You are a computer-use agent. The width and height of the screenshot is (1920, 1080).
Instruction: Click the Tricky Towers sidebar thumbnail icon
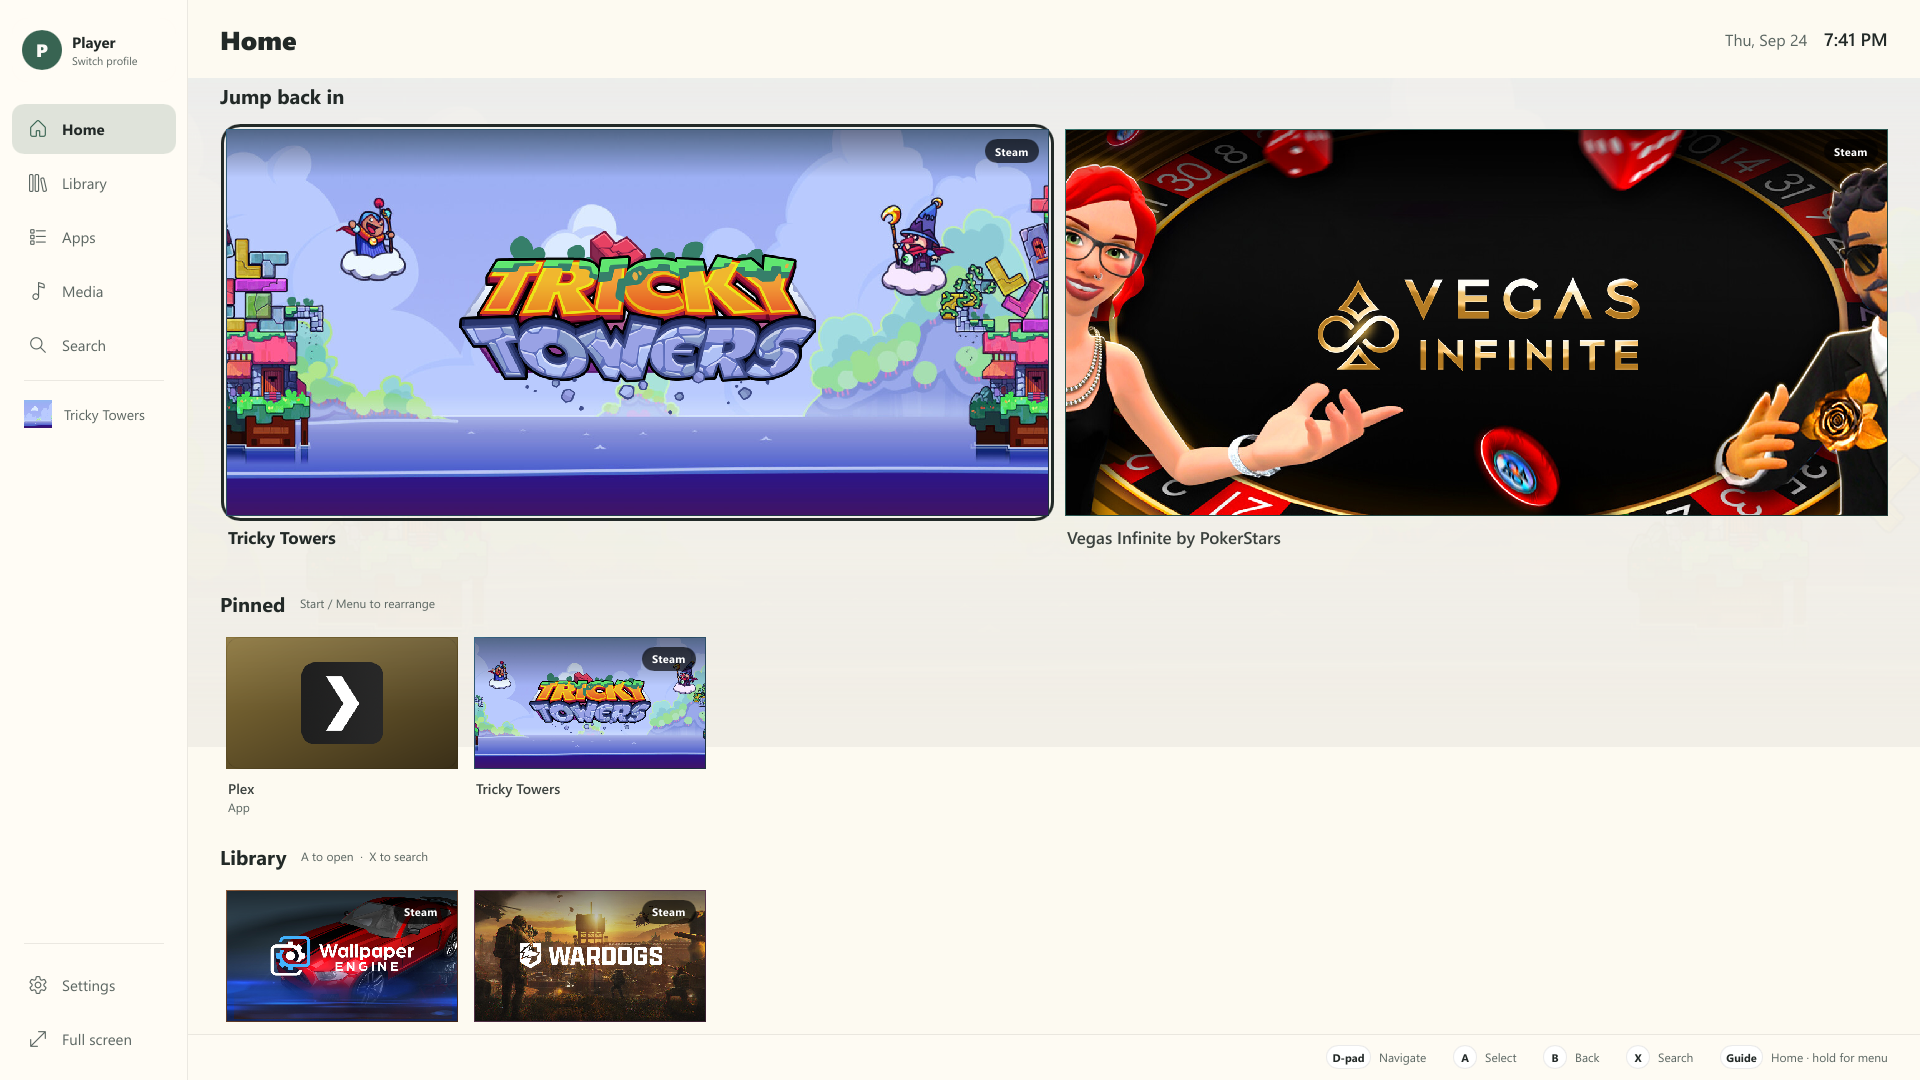click(38, 414)
